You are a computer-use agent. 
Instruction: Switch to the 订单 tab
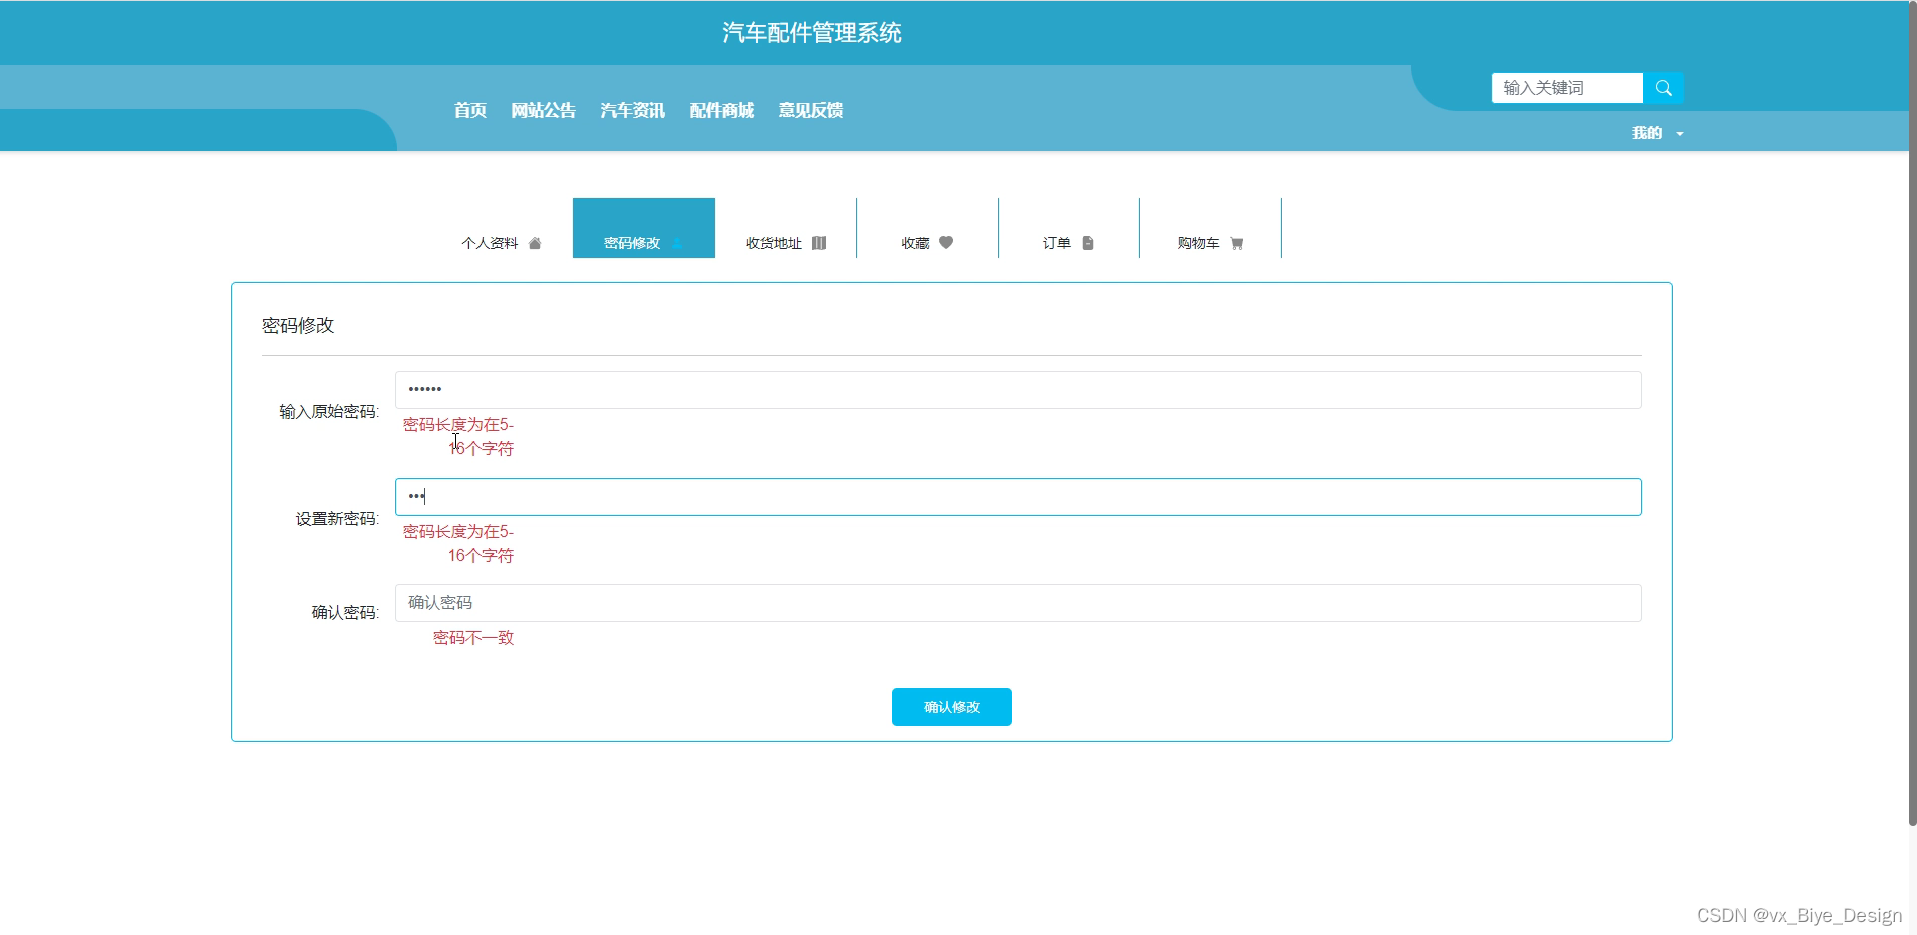tap(1069, 228)
